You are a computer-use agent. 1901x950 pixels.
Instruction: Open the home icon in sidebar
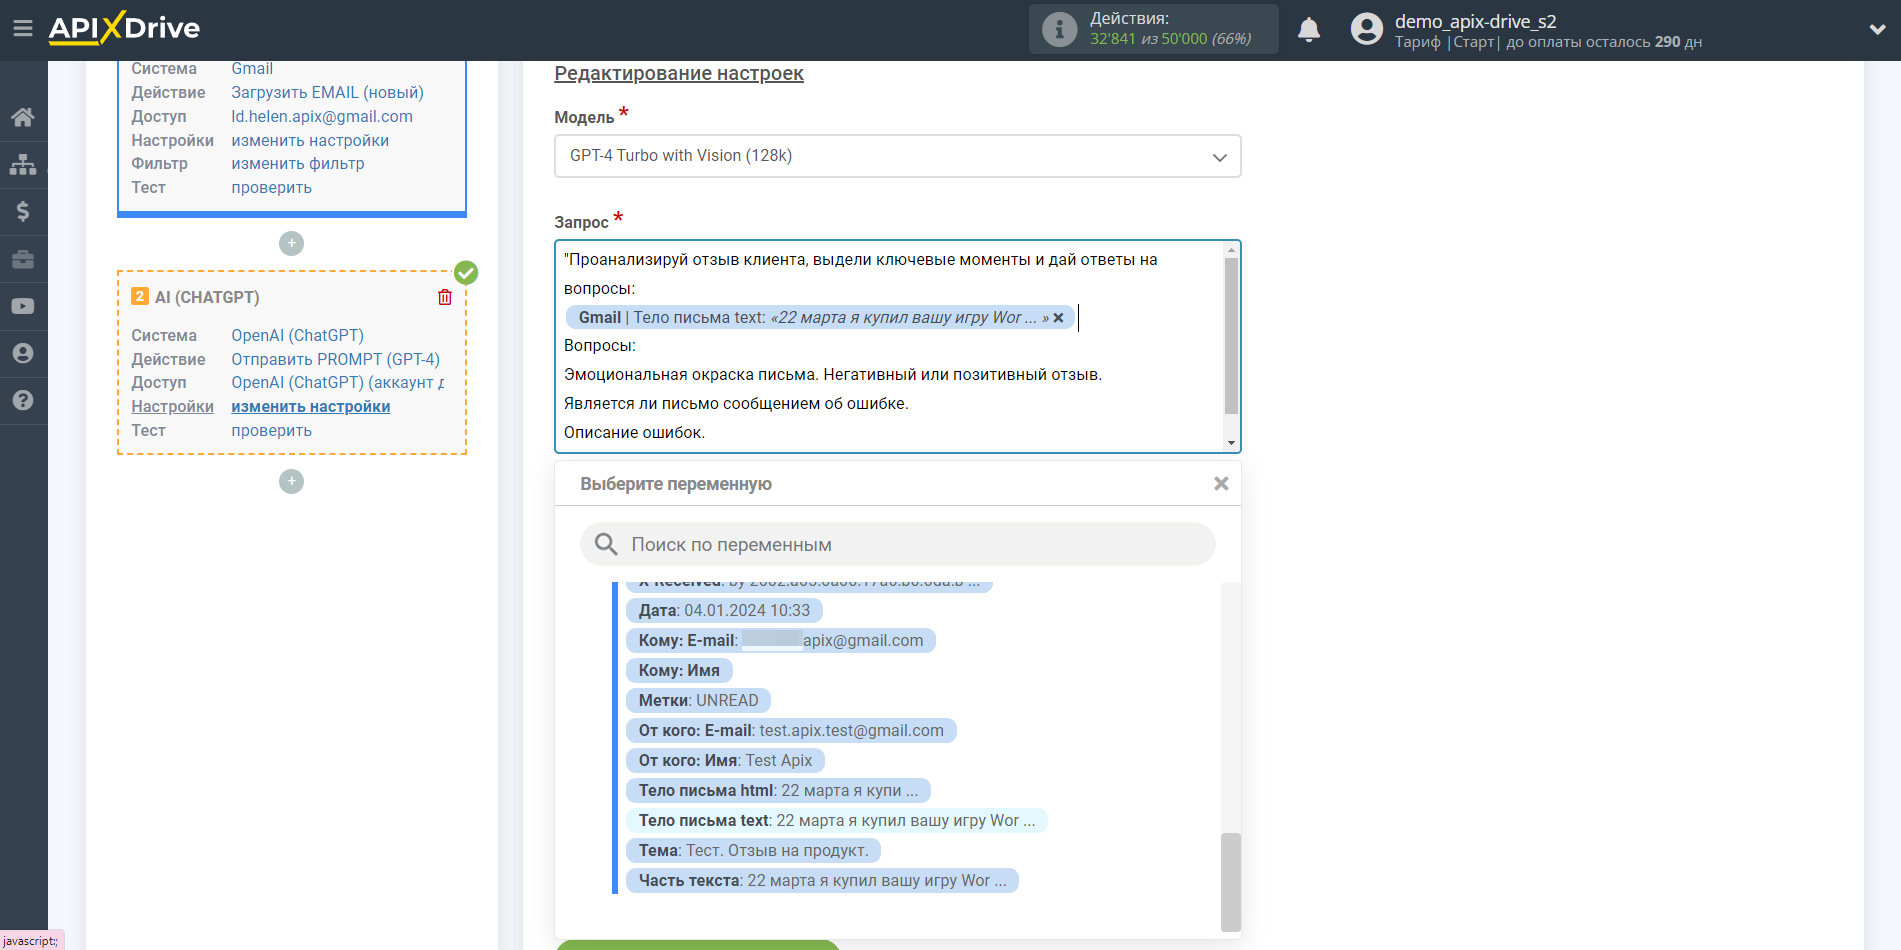point(23,117)
